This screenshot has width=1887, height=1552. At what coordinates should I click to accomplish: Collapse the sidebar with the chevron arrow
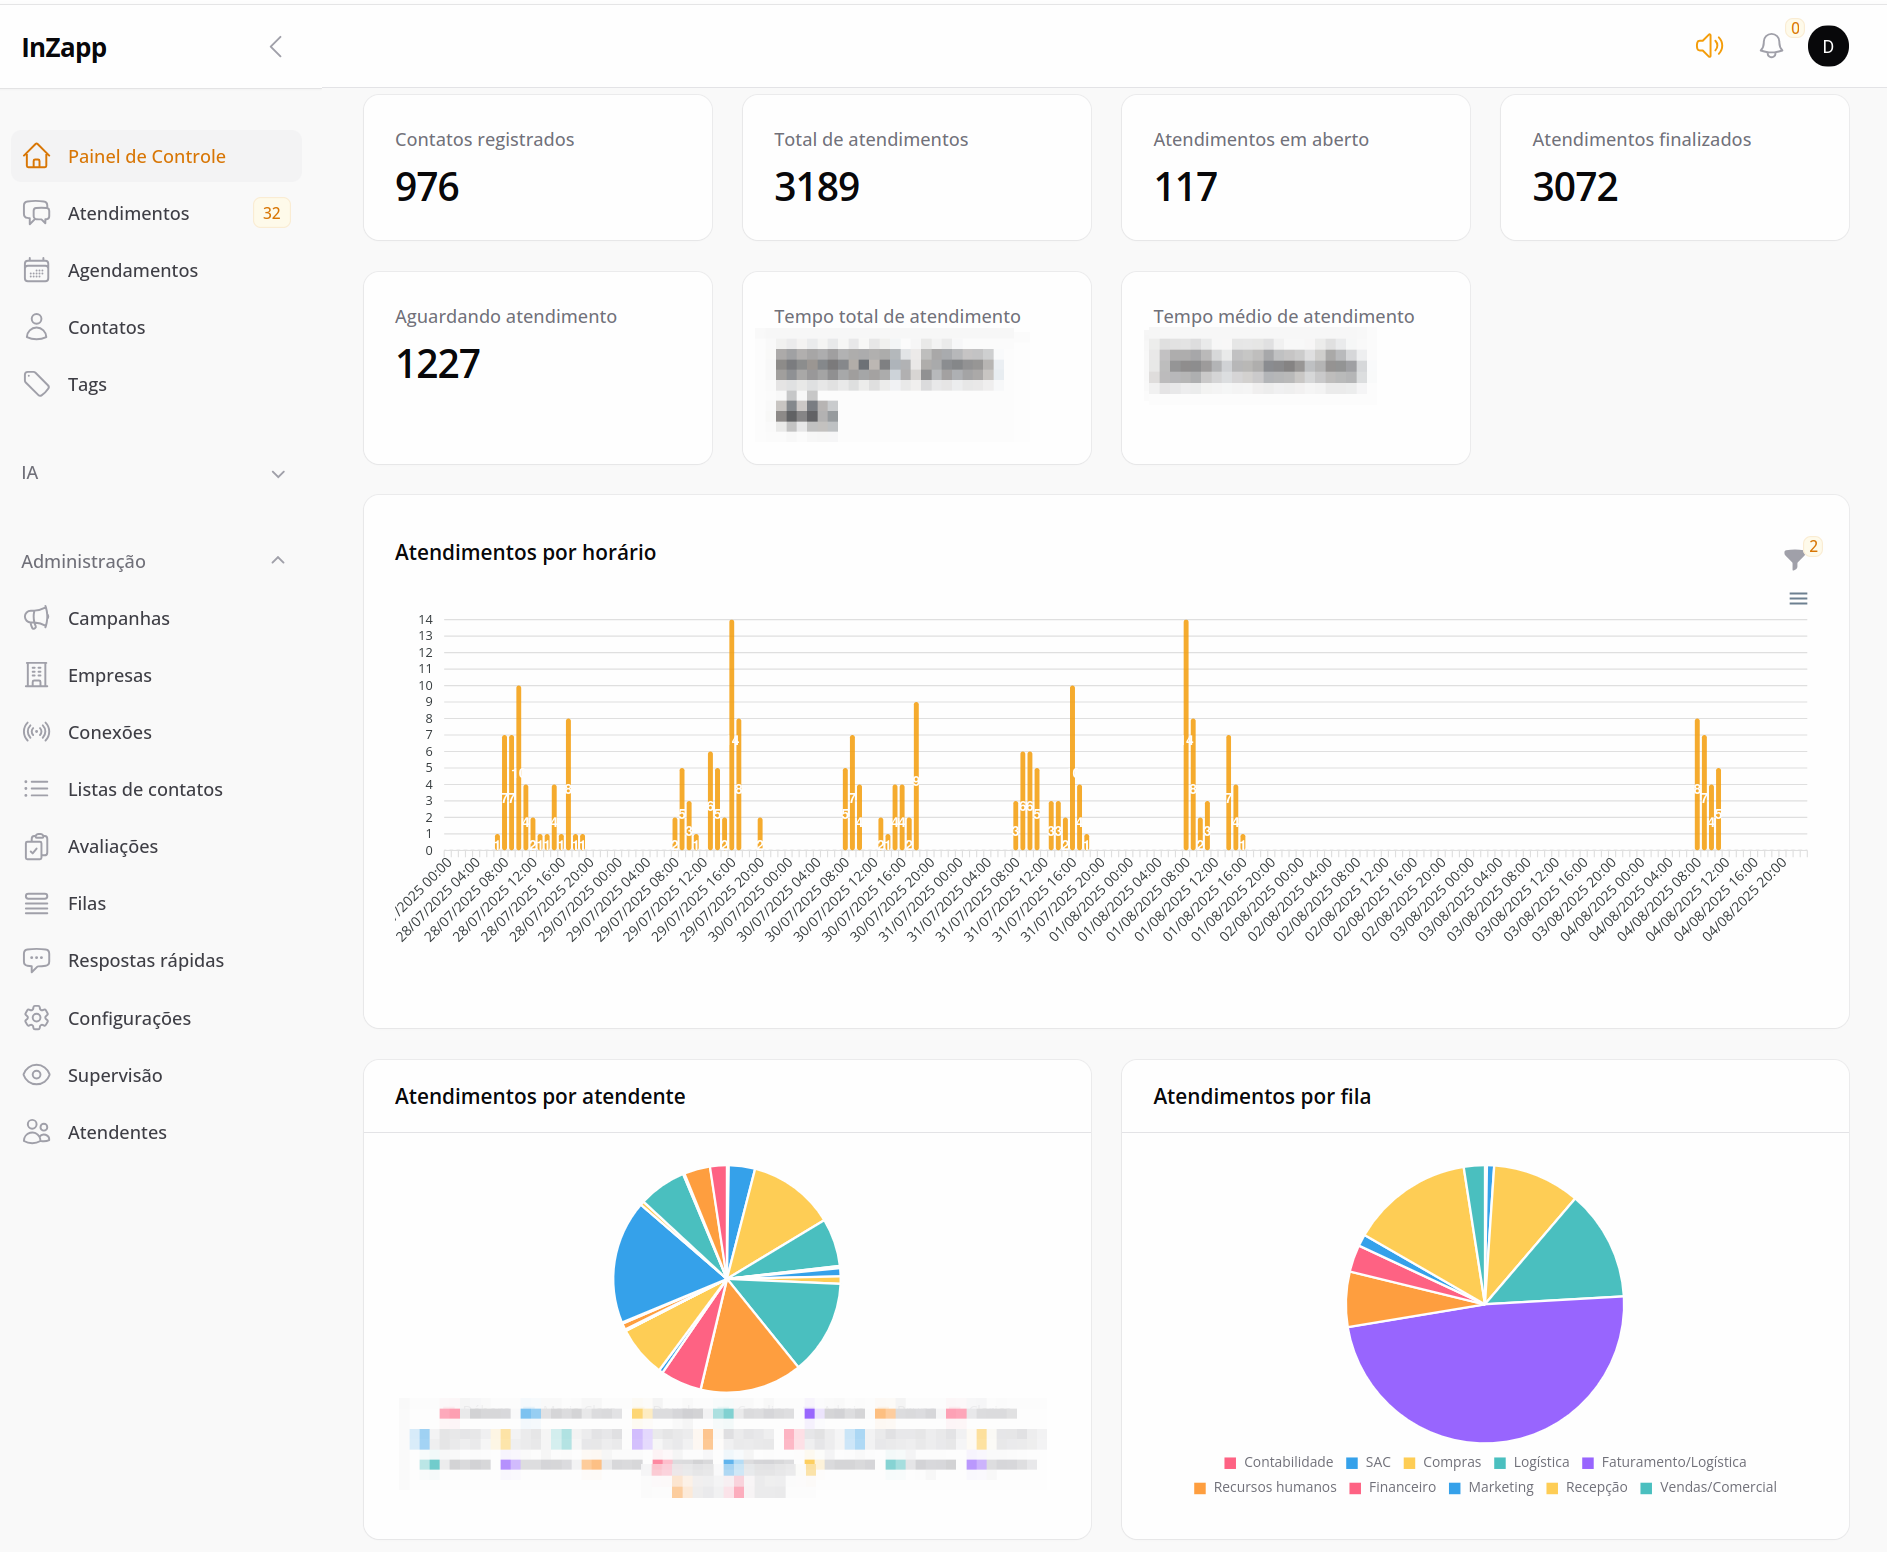point(276,46)
